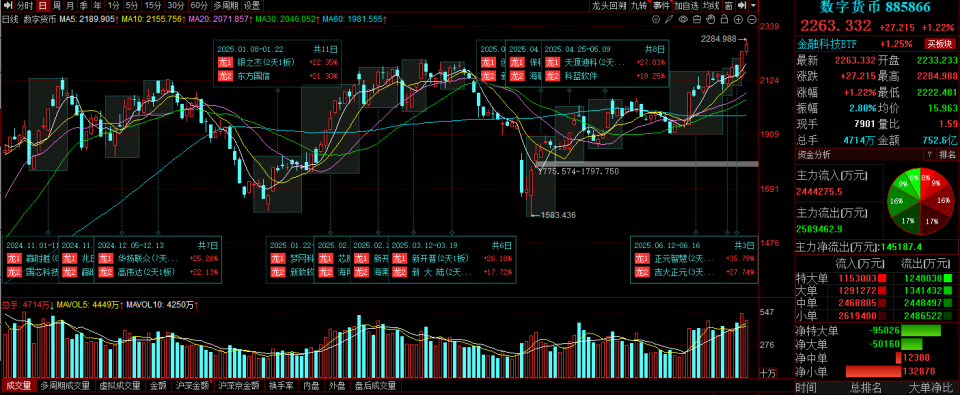Screen dimensions: 960x395
Task: Click the 卖板块 button
Action: (939, 44)
